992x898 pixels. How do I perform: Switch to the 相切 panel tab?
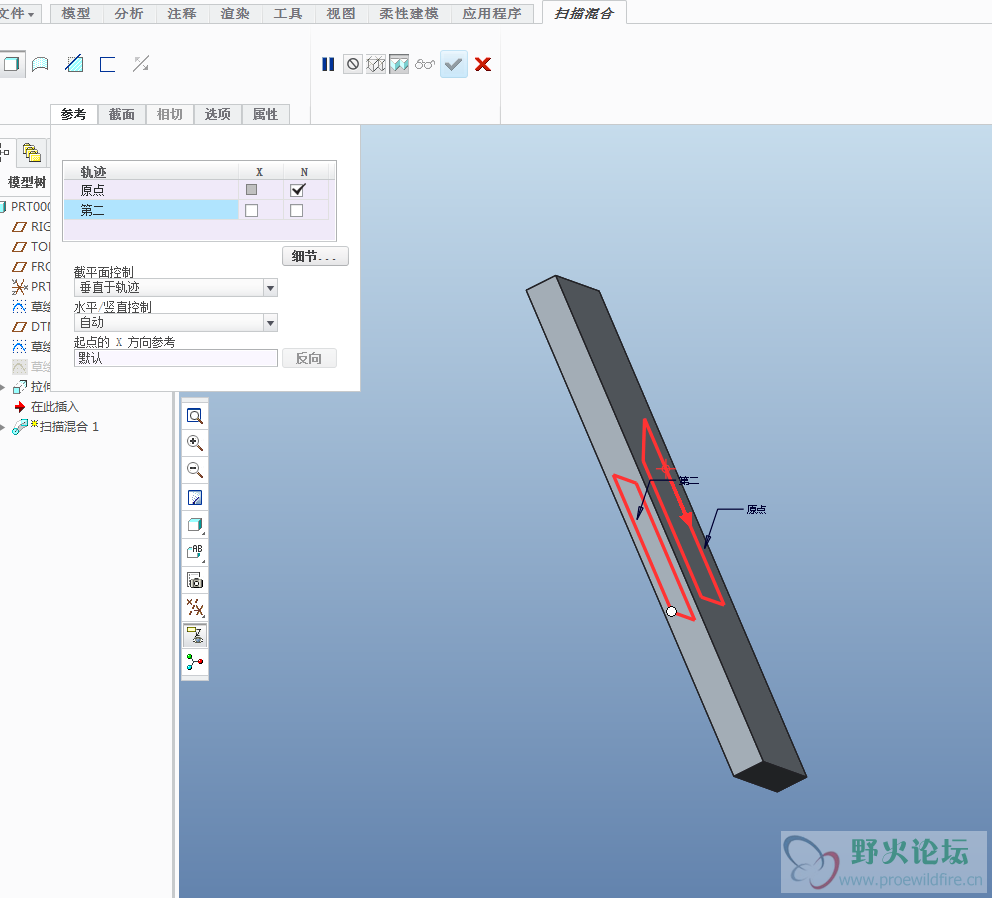[170, 114]
